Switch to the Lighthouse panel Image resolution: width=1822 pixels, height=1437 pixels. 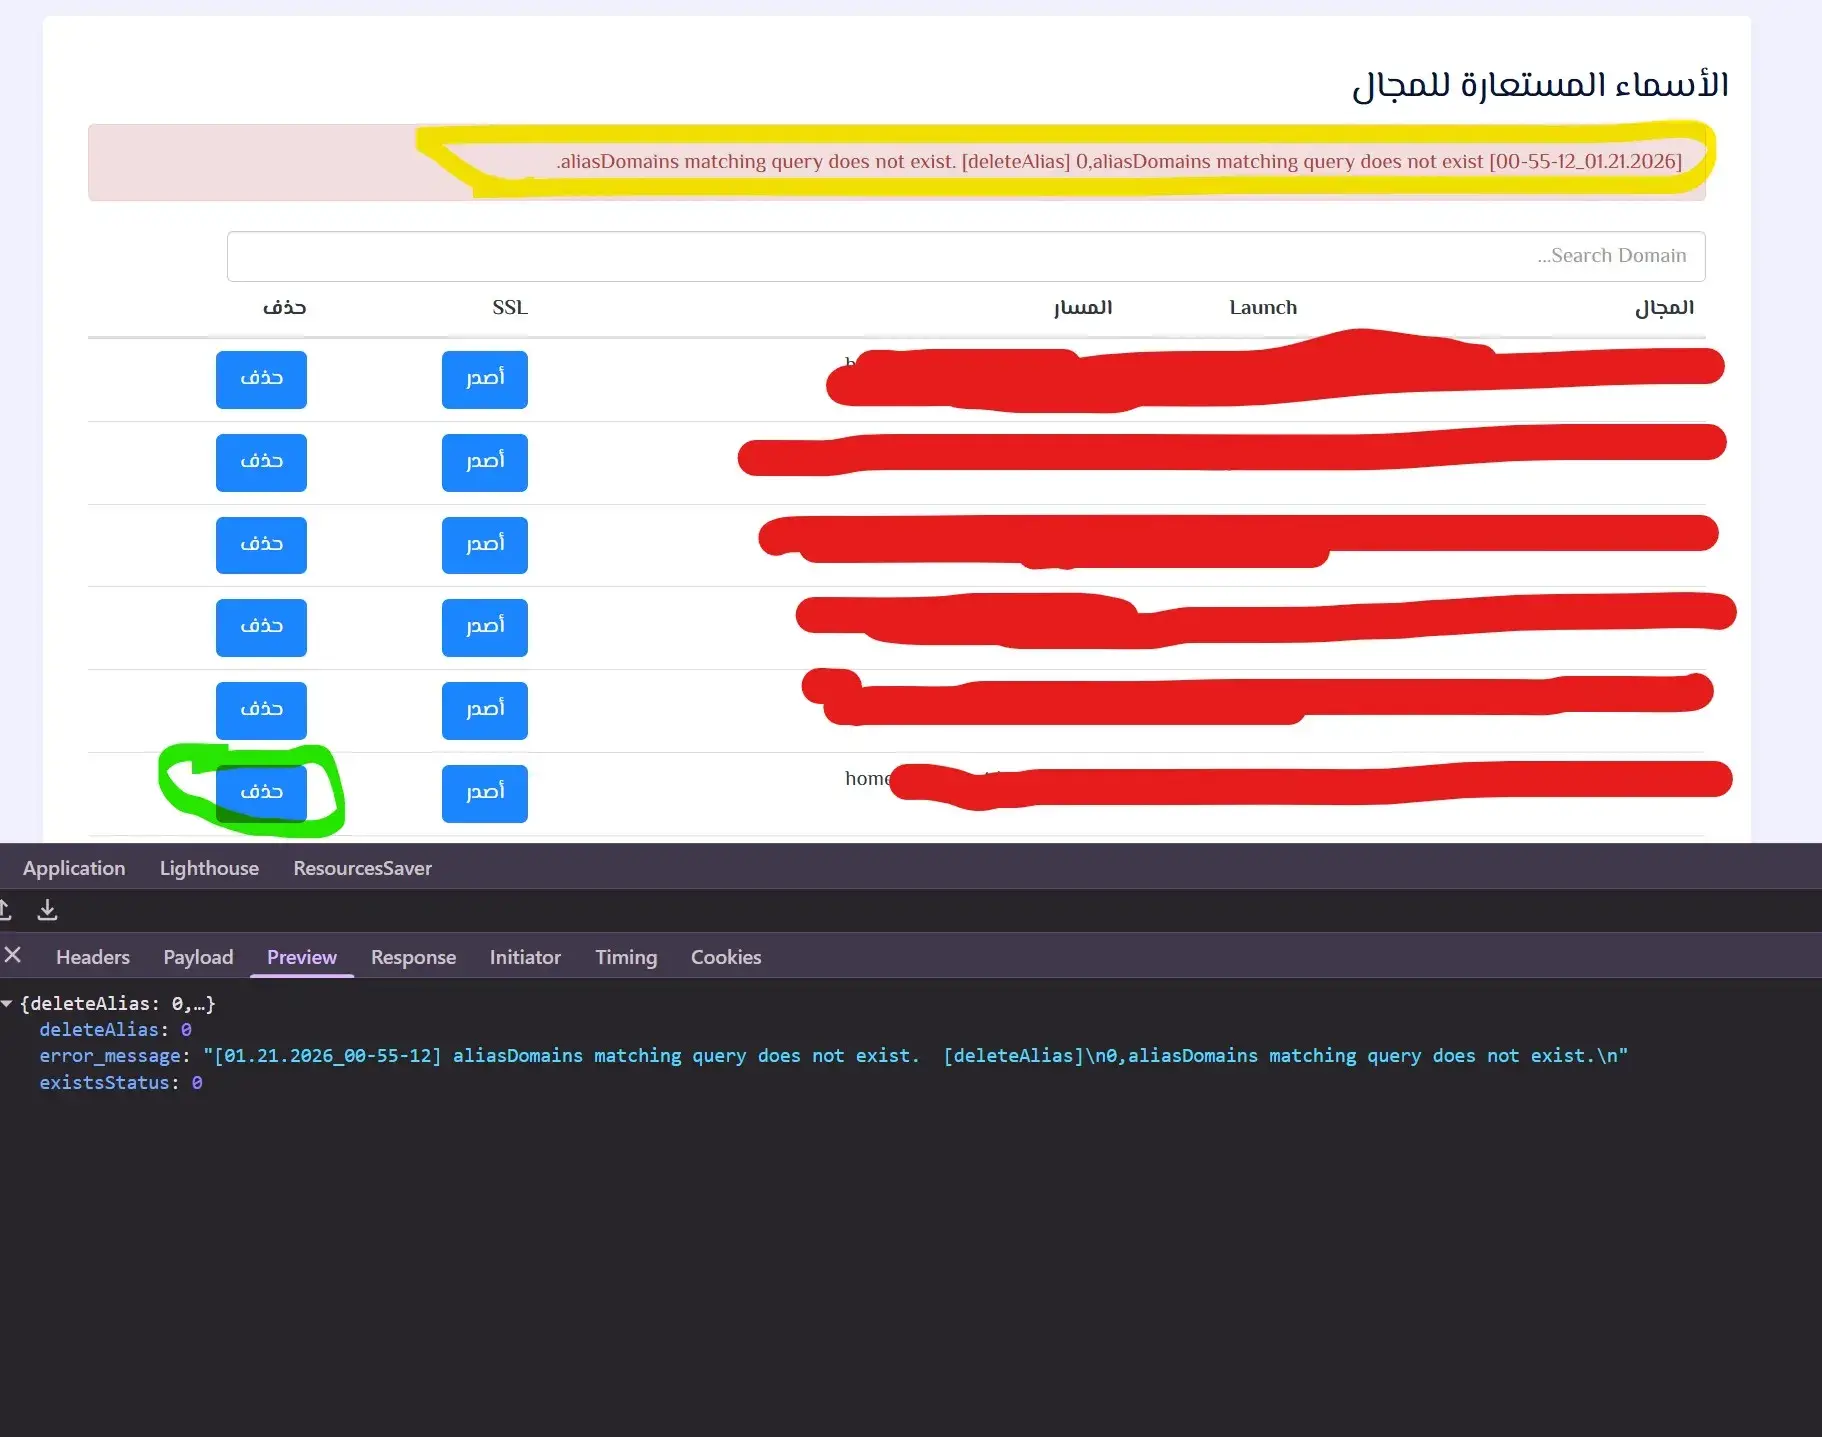pyautogui.click(x=209, y=868)
